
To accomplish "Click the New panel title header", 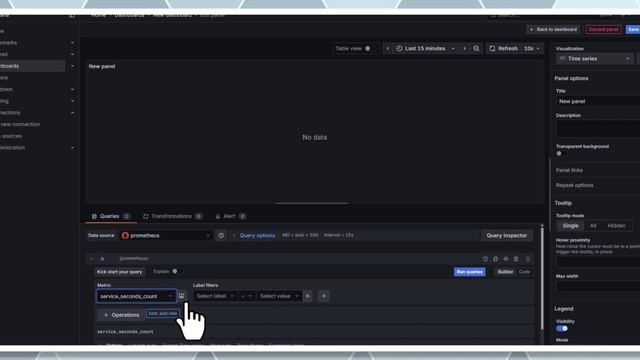I will [102, 66].
